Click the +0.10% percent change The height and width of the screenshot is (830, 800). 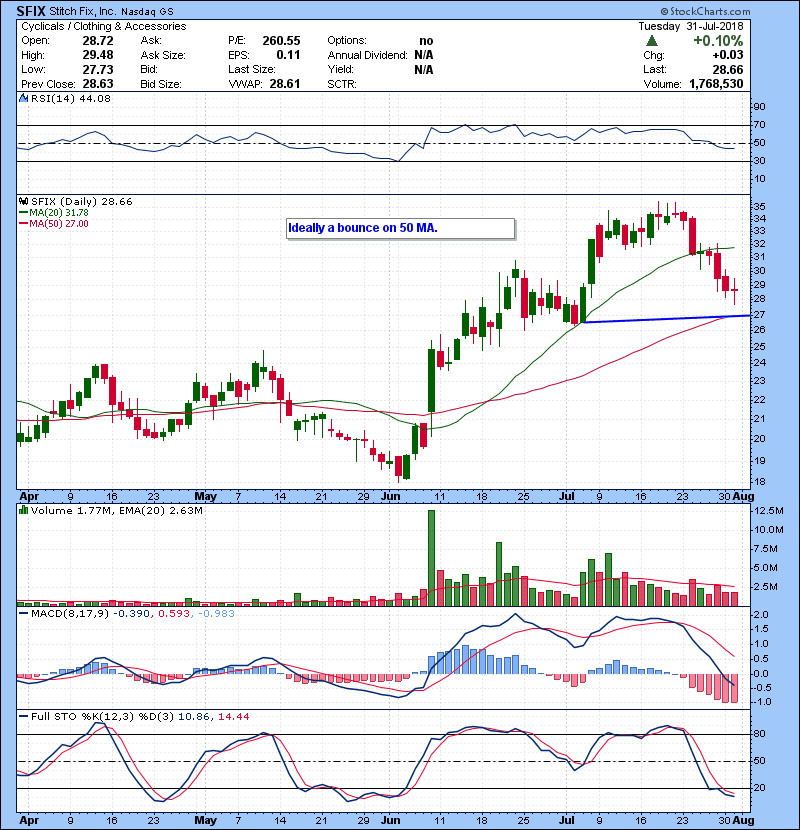718,41
